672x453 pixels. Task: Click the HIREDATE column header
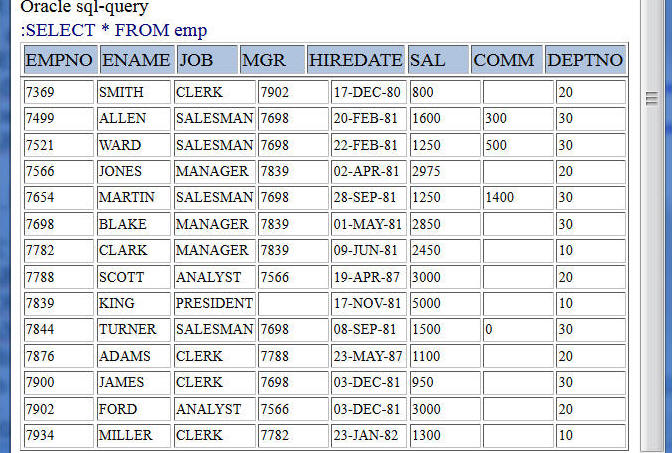click(356, 60)
